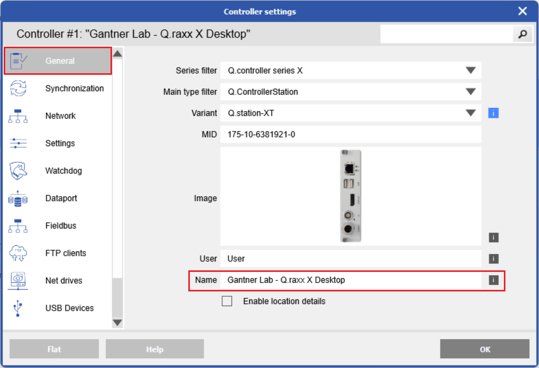Click the Synchronization arrows icon
The image size is (539, 368).
pyautogui.click(x=18, y=88)
